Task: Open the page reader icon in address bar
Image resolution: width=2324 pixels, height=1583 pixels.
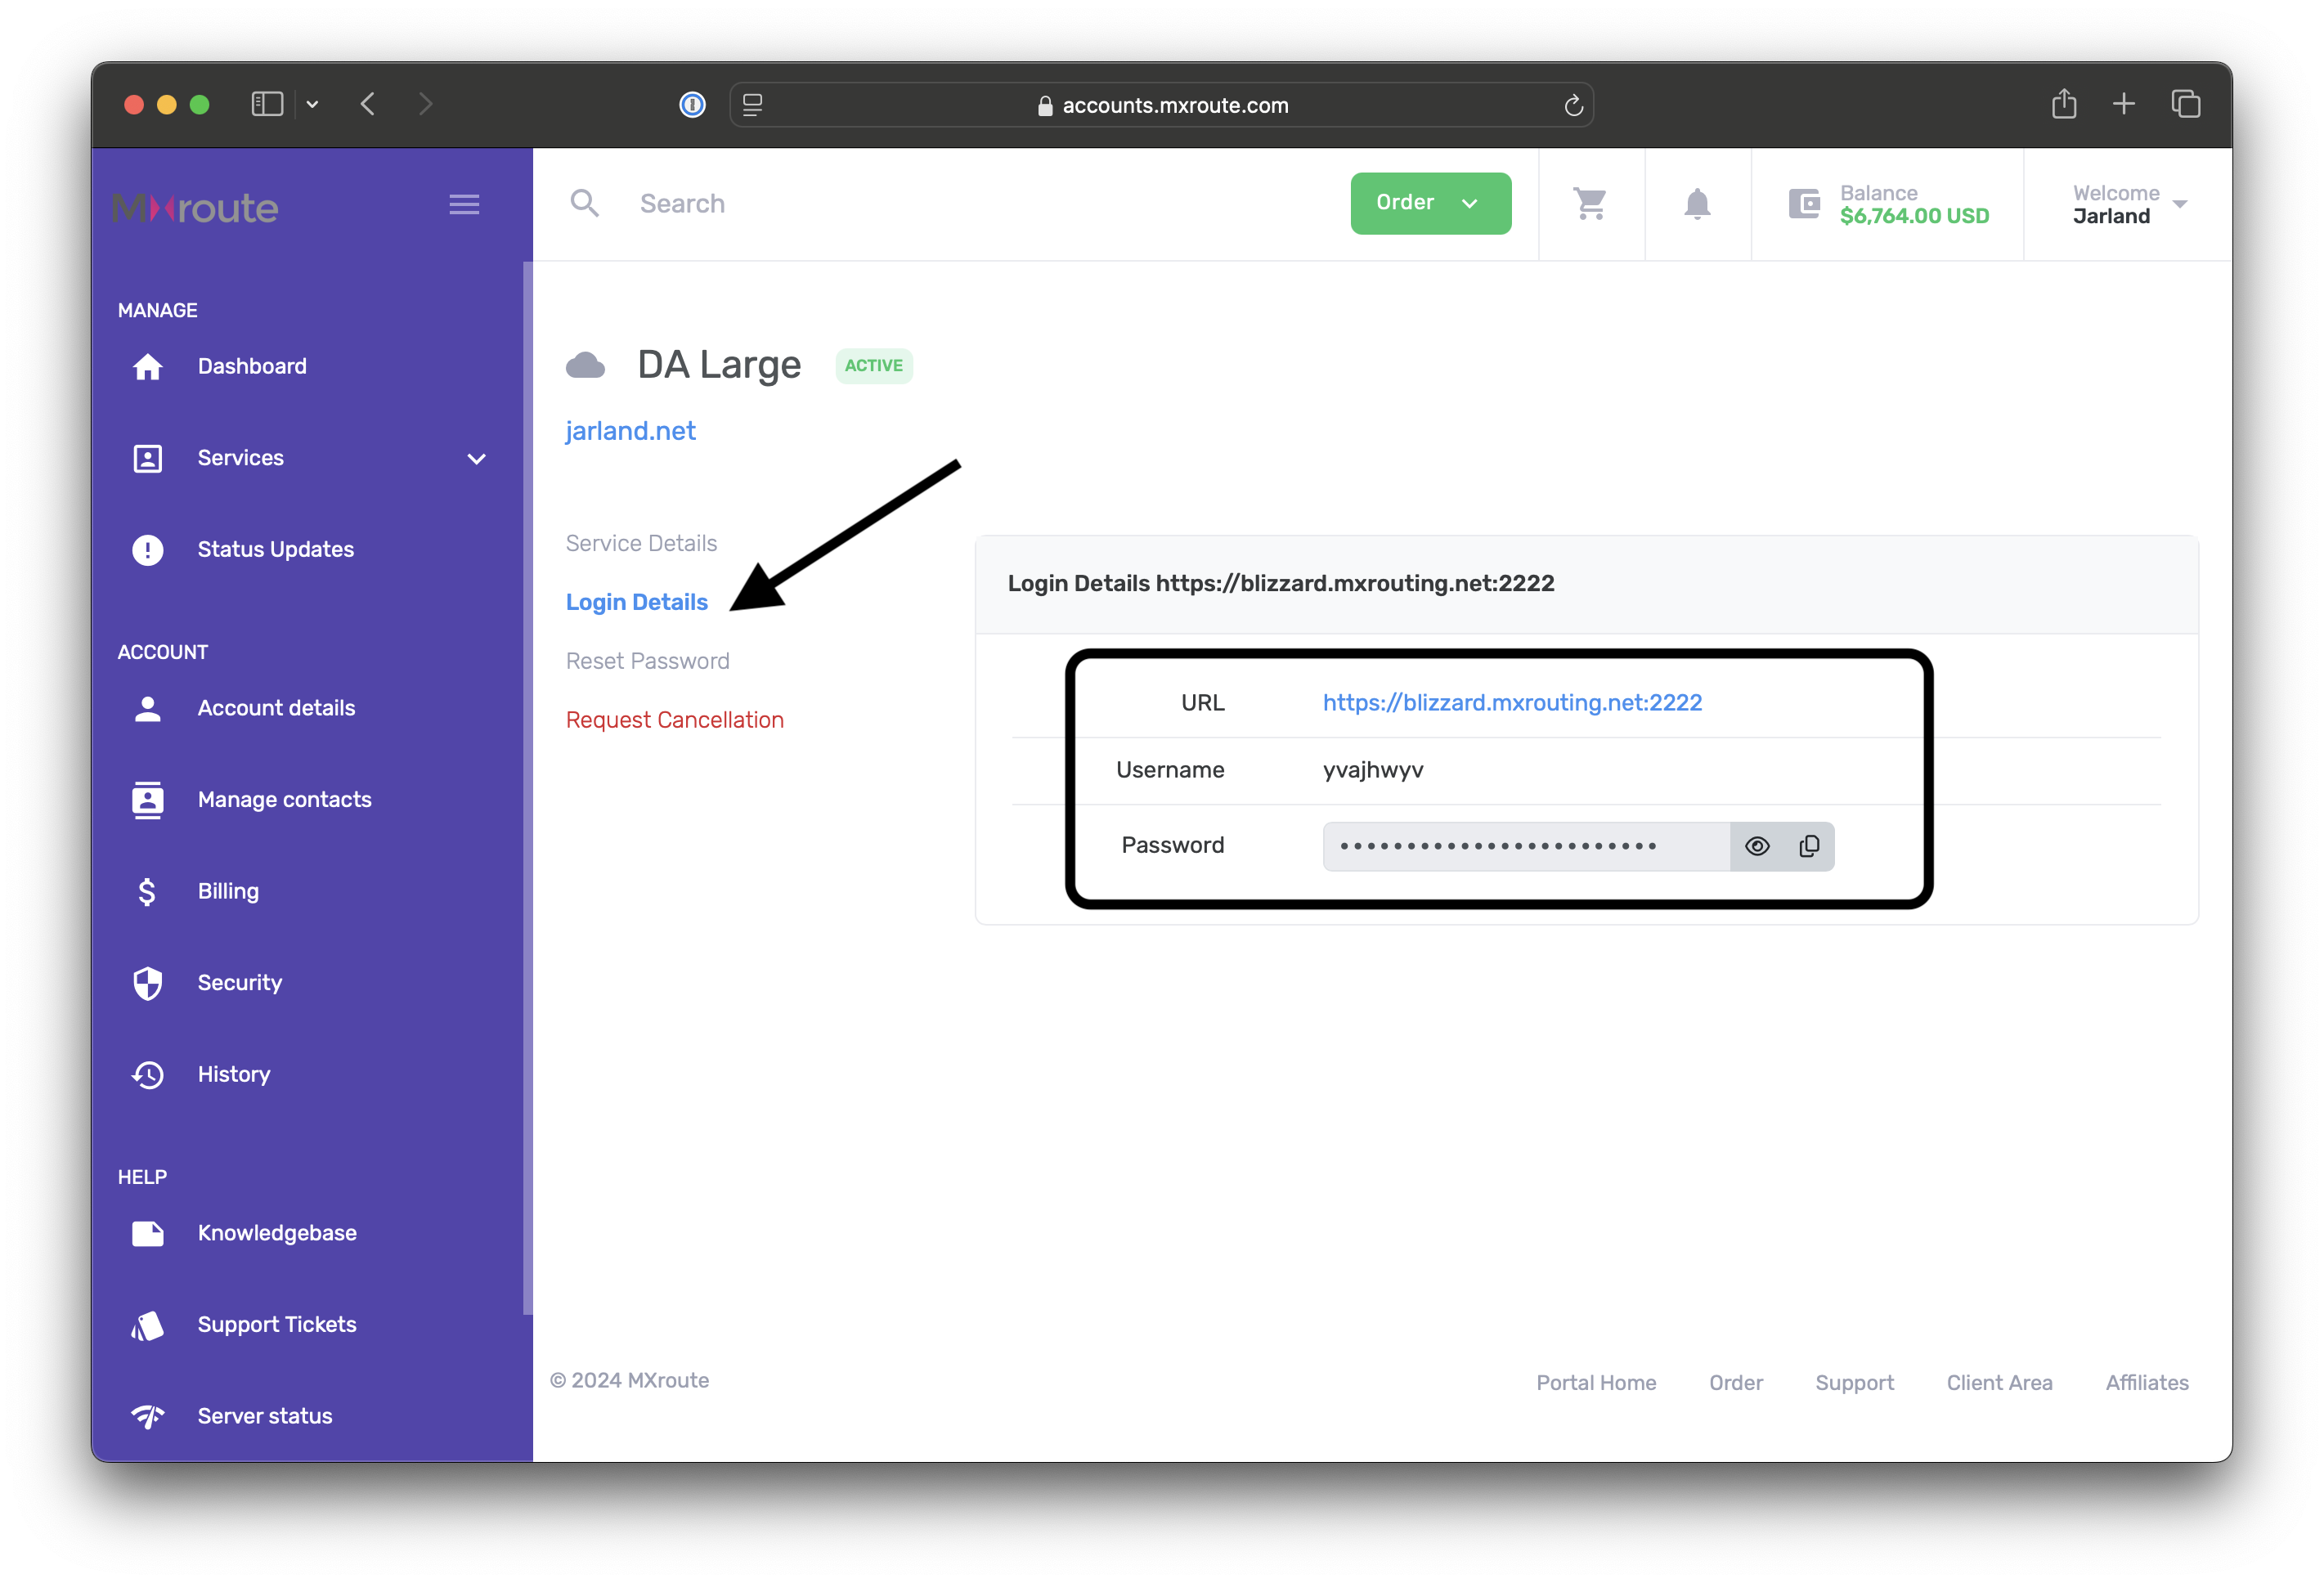Action: (x=752, y=105)
